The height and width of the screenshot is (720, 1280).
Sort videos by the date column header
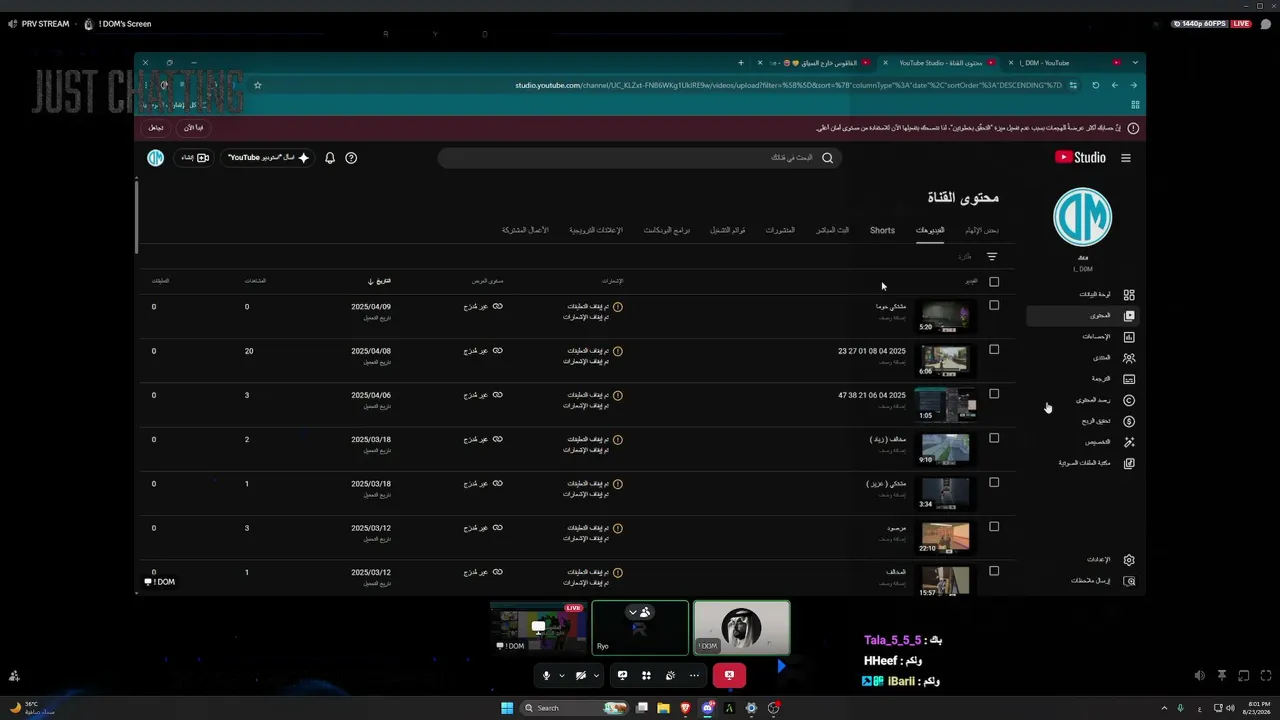click(379, 281)
